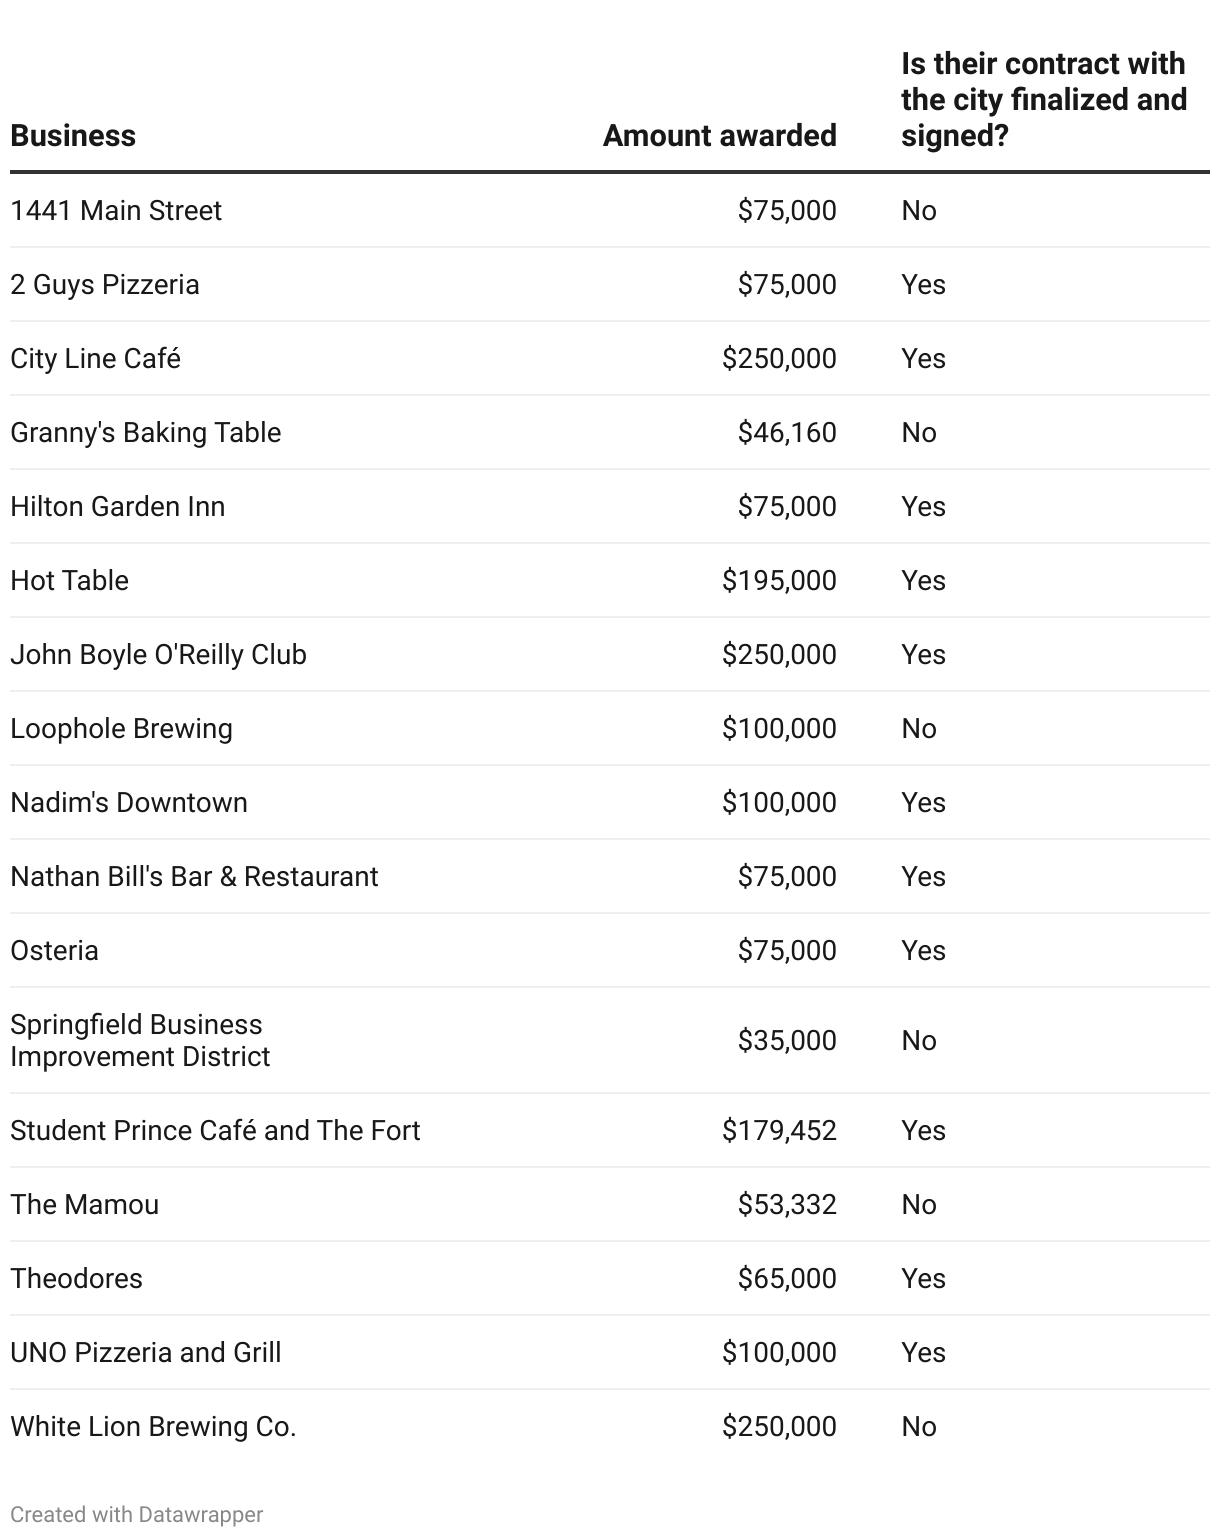This screenshot has height=1538, width=1220.
Task: Click the $195,000 amount for Hot Table
Action: pyautogui.click(x=779, y=581)
